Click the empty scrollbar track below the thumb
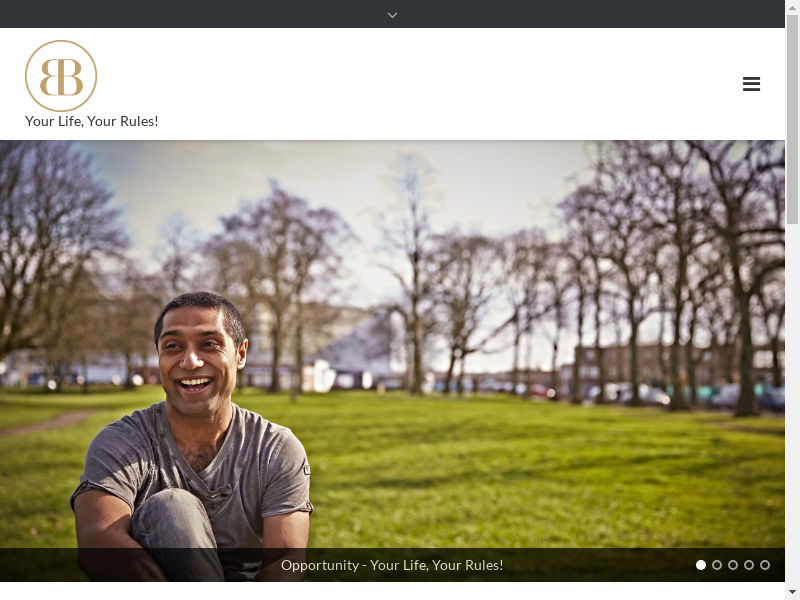Viewport: 800px width, 600px height. [792, 400]
